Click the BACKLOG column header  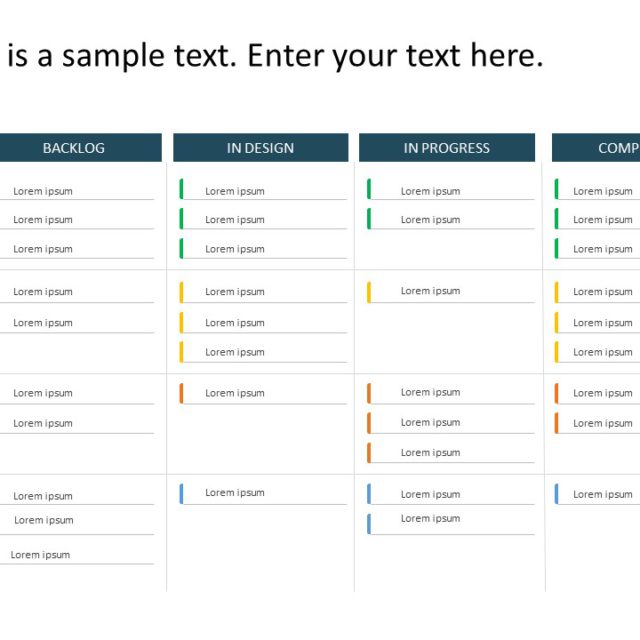tap(73, 148)
